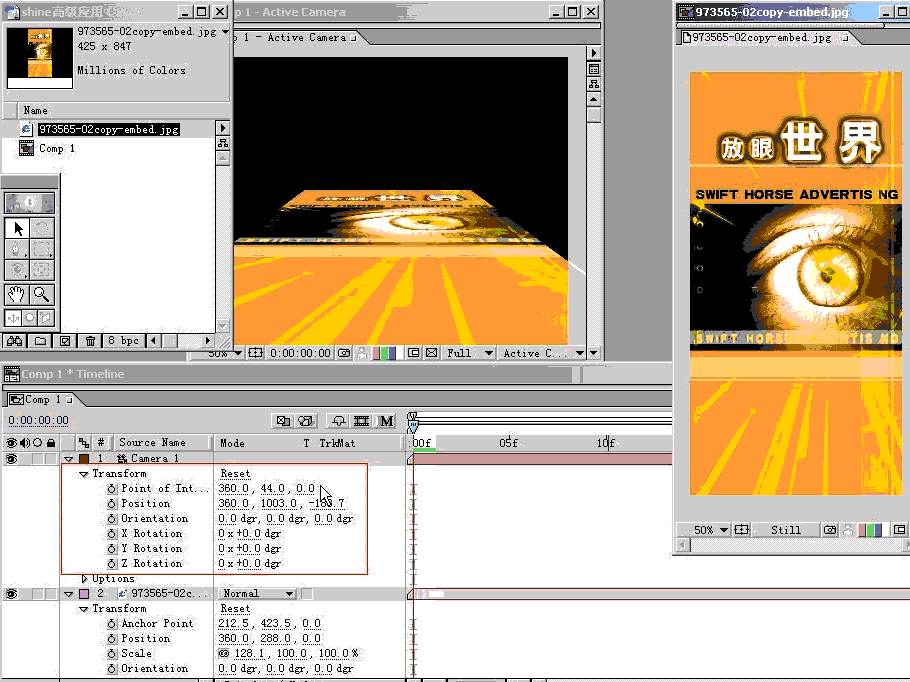This screenshot has width=910, height=682.
Task: Click the new composition icon in Project window
Action: coord(65,341)
